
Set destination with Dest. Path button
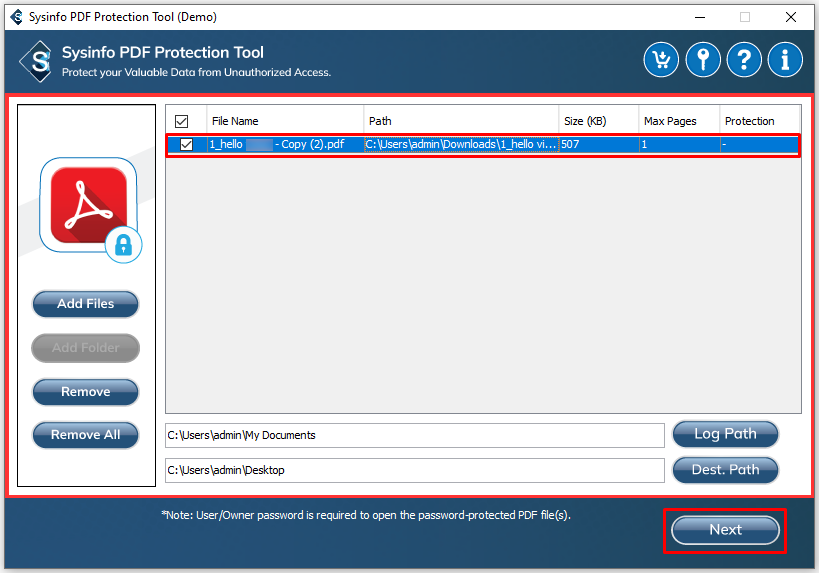click(725, 469)
